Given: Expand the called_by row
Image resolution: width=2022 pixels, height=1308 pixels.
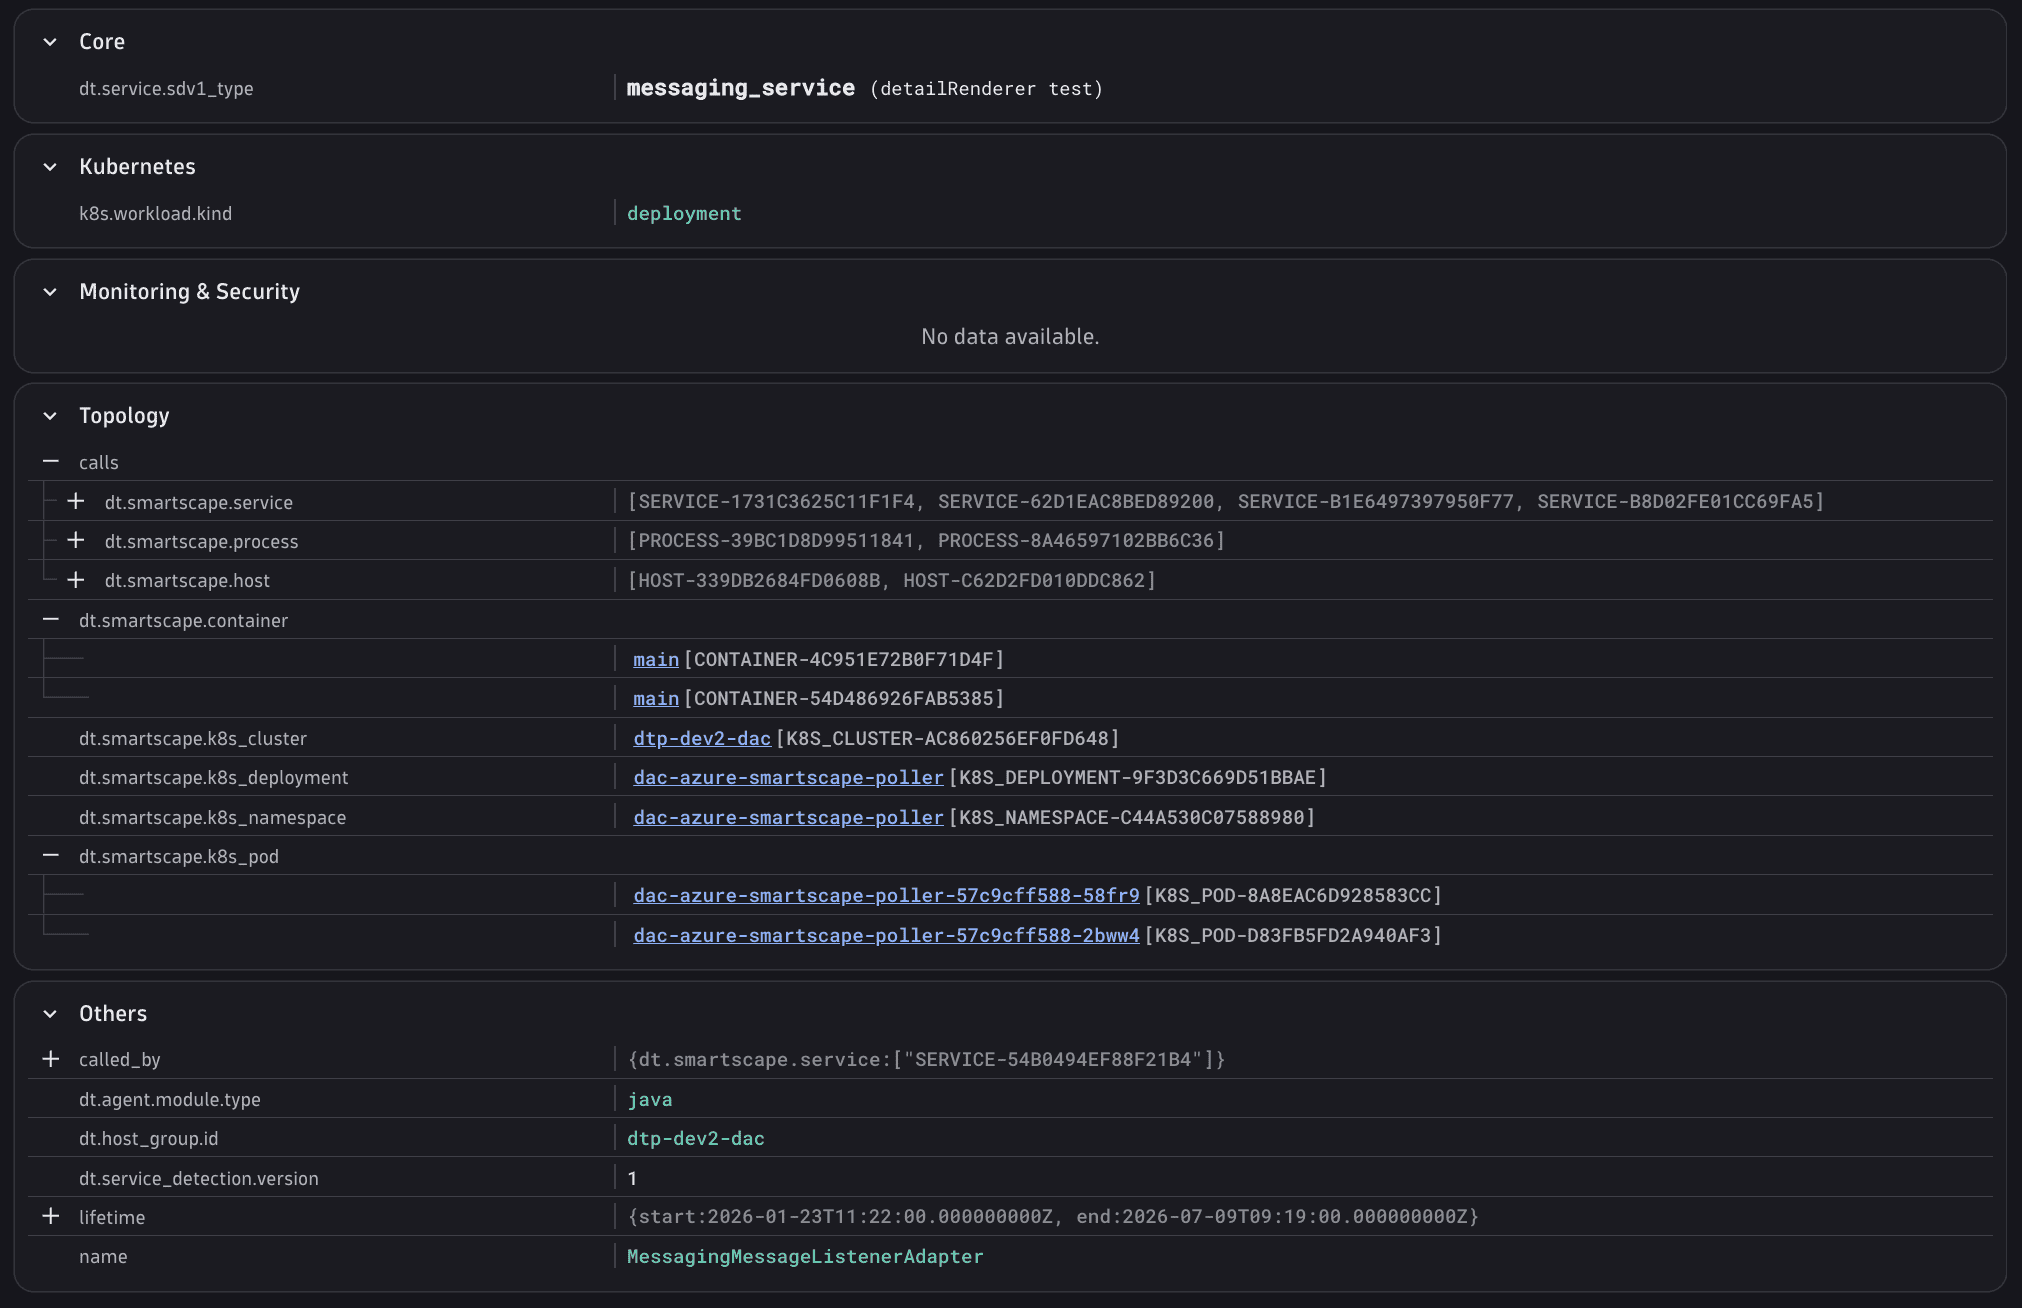Looking at the screenshot, I should coord(51,1059).
